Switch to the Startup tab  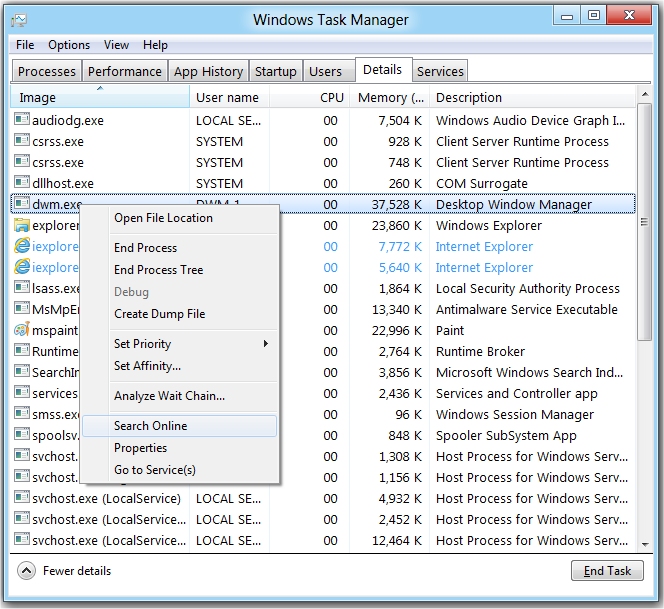point(276,71)
